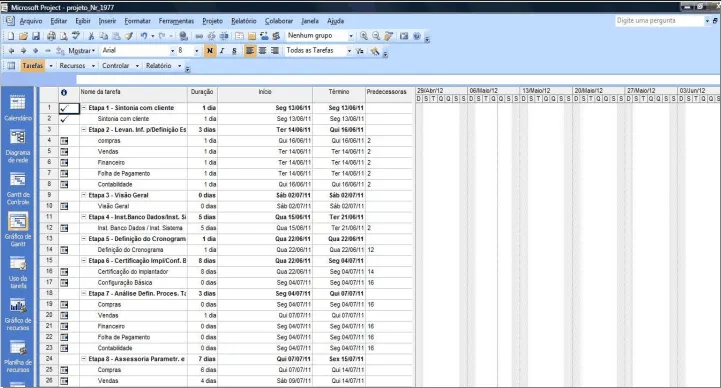Click the Zoom In magnifier icon
This screenshot has width=721, height=388.
pyautogui.click(x=364, y=36)
